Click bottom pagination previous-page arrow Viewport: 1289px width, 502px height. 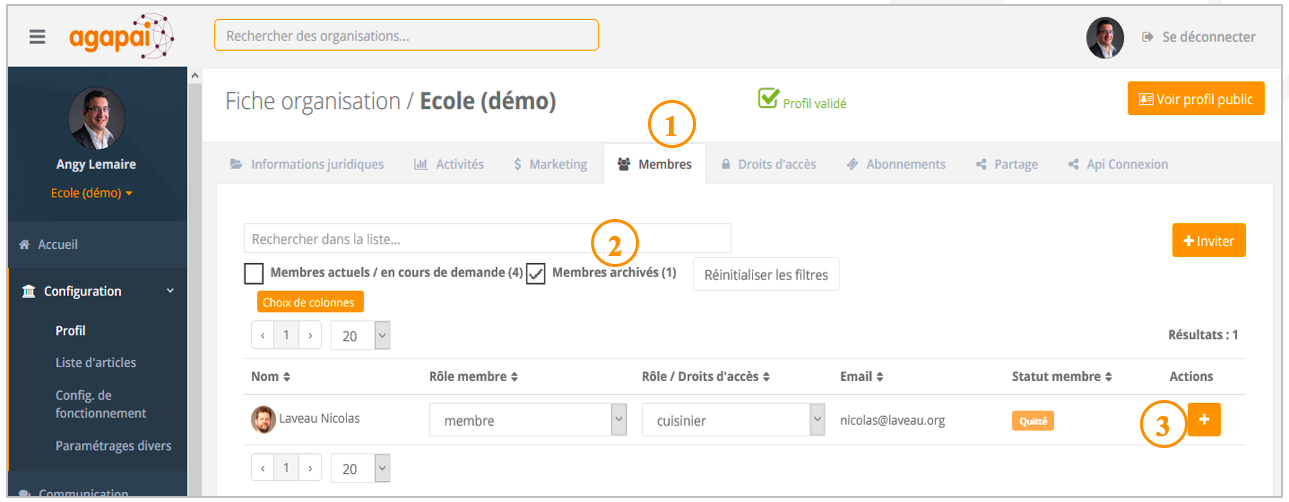263,467
